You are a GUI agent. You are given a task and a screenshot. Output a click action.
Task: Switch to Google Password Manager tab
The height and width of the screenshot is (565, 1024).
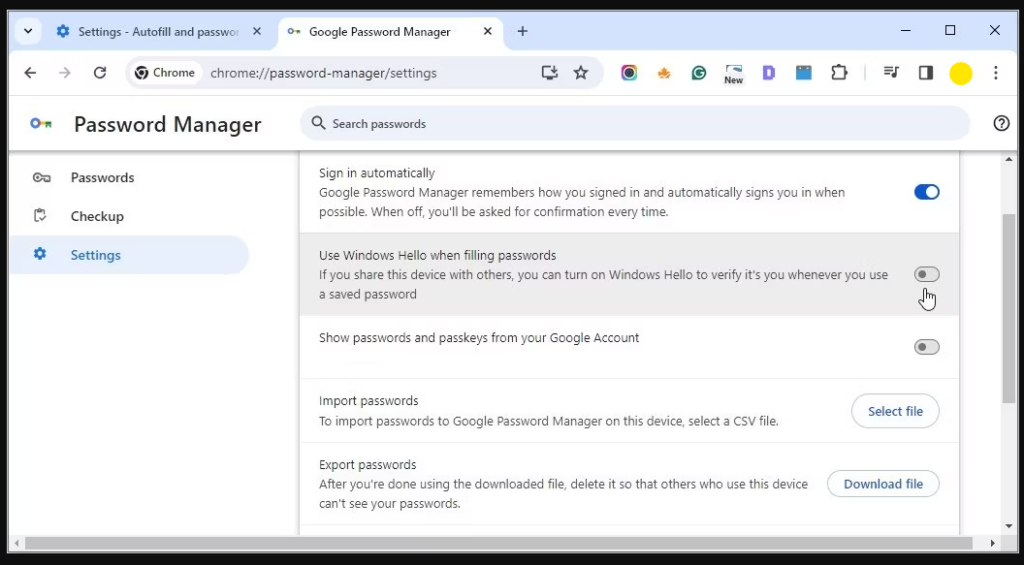pos(391,31)
